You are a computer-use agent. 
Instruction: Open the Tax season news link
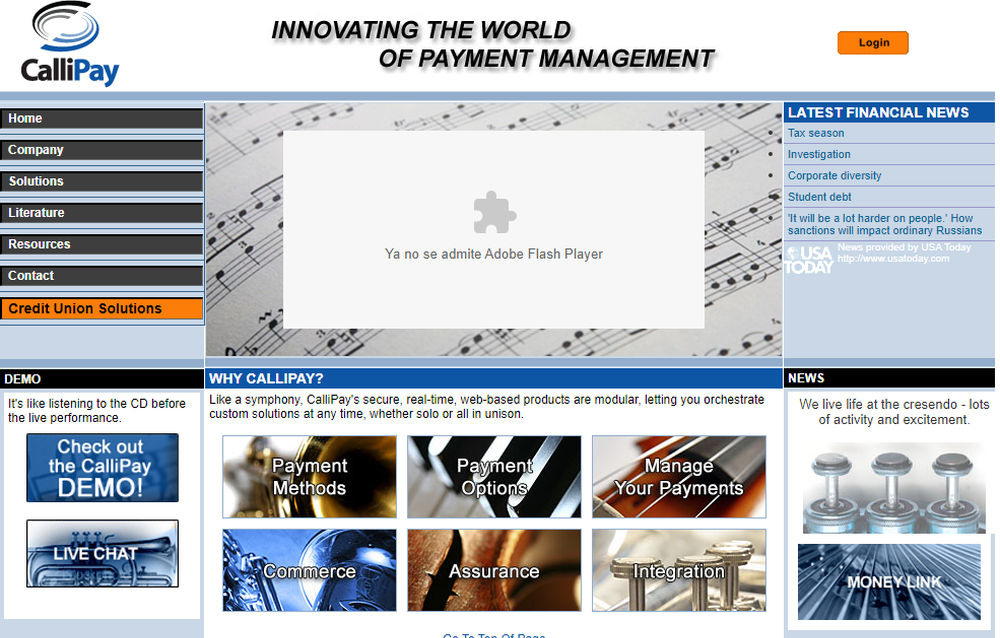tap(816, 133)
